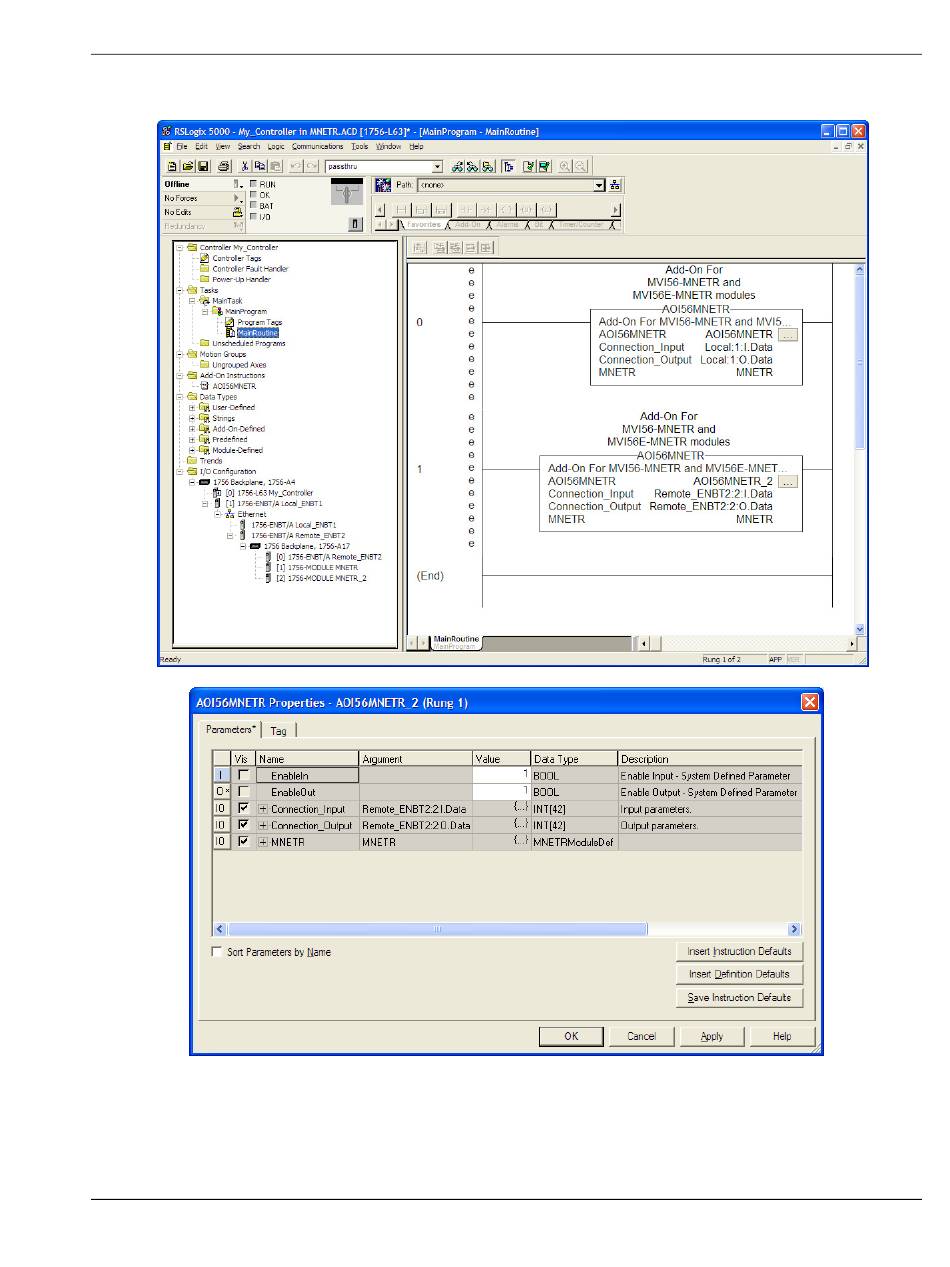950x1267 pixels.
Task: Expand the Predefined data types node
Action: (x=192, y=439)
